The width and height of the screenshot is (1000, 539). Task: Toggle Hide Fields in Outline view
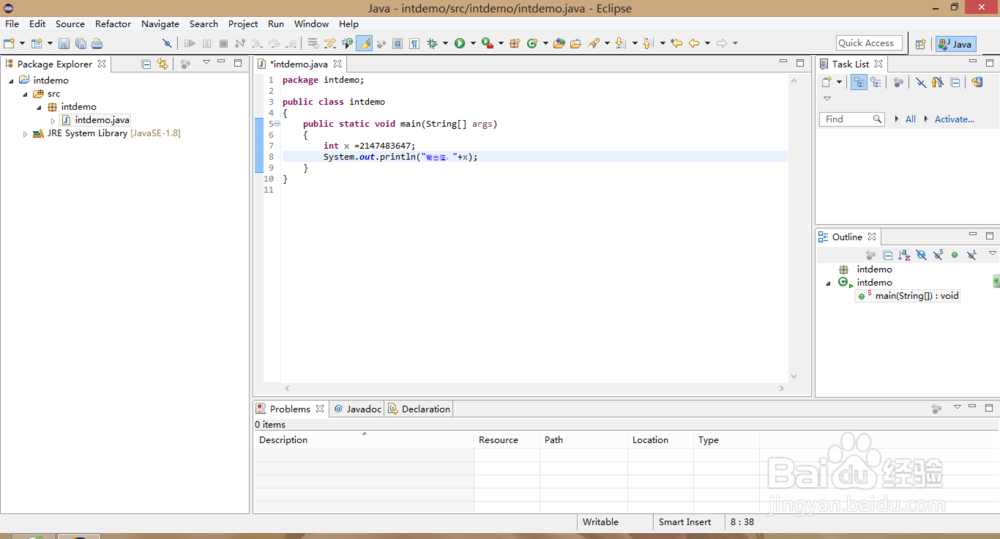pyautogui.click(x=921, y=255)
